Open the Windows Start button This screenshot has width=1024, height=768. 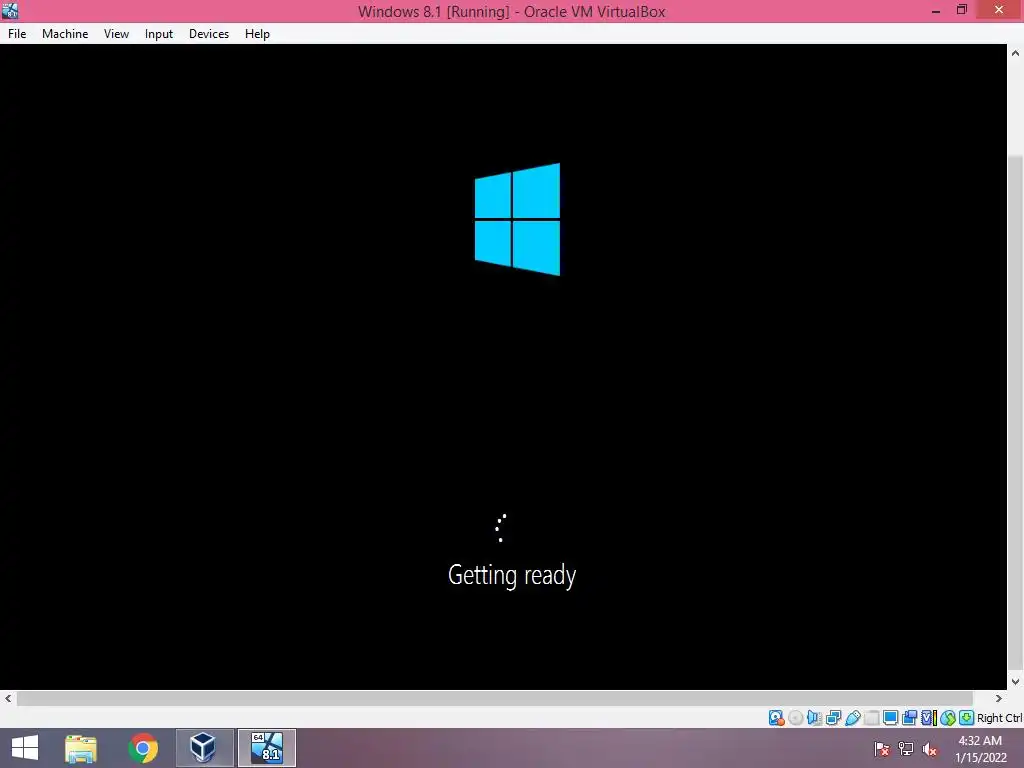25,748
